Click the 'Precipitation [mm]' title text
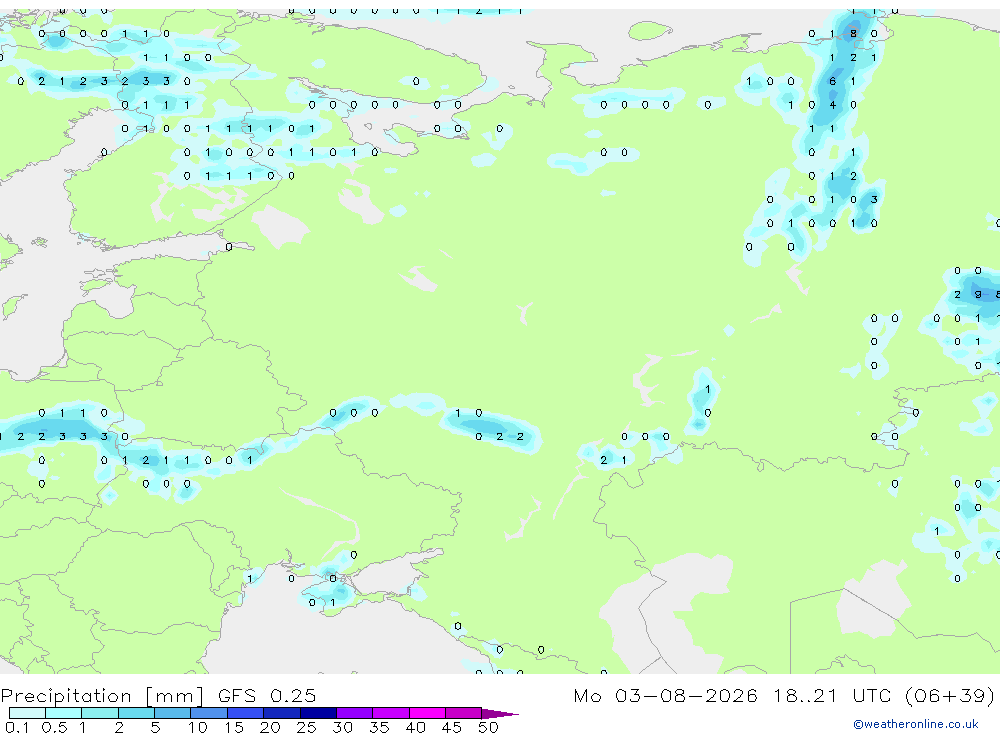The height and width of the screenshot is (733, 1000). [x=102, y=696]
